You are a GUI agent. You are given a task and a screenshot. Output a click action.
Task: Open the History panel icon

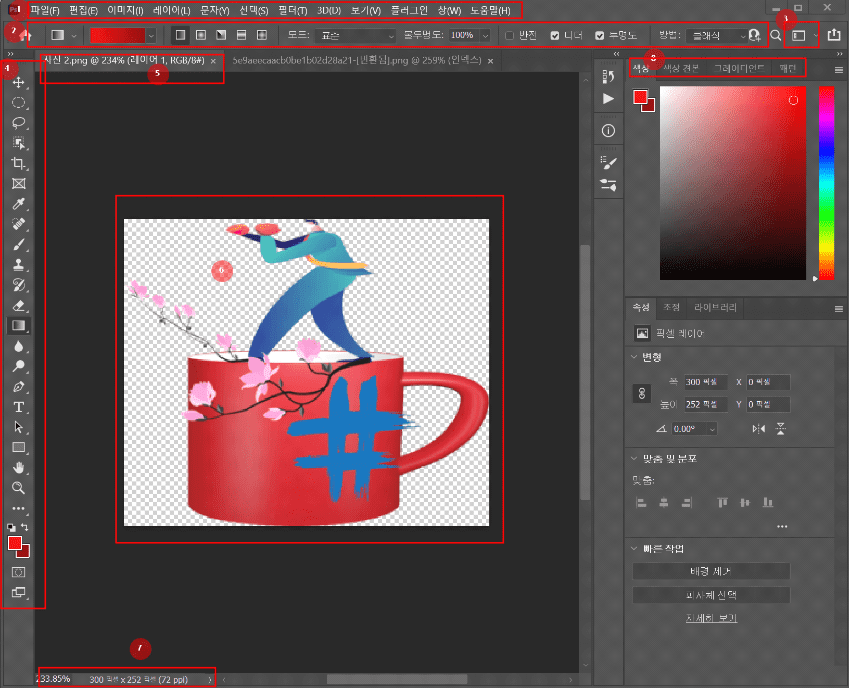[x=608, y=77]
